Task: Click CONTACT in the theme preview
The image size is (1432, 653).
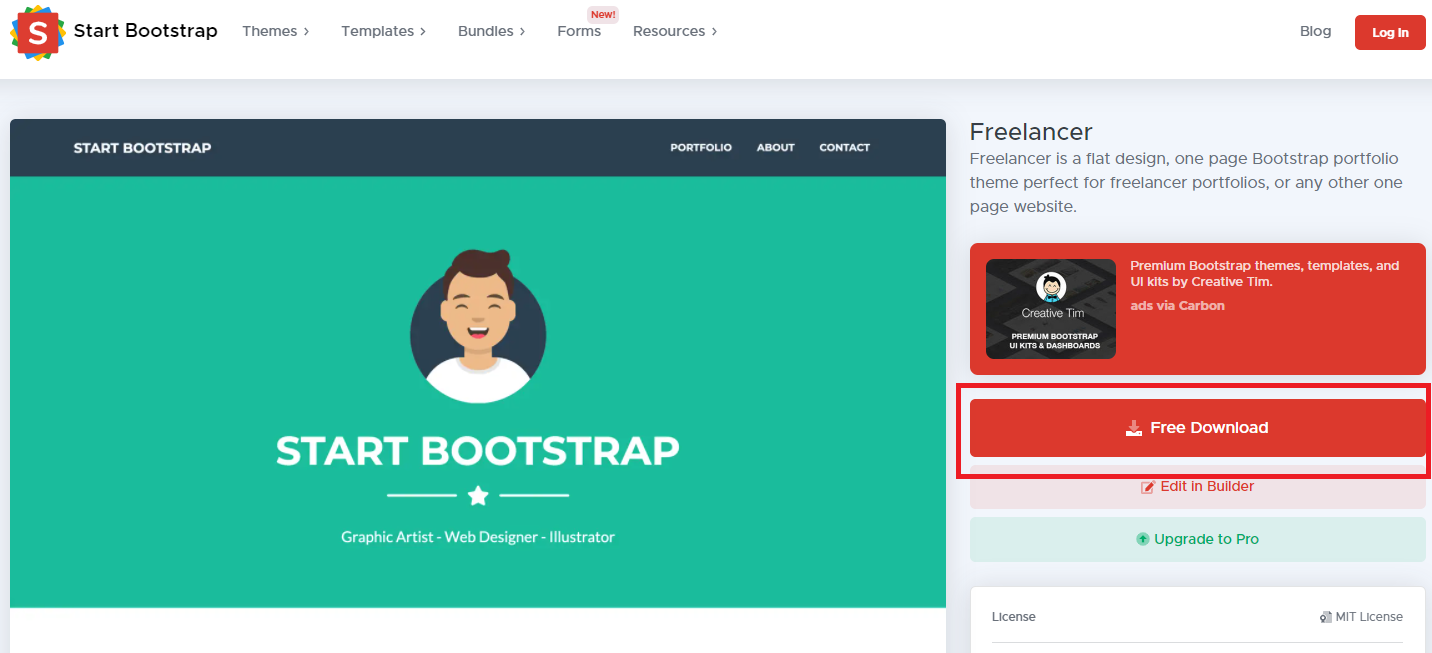Action: pyautogui.click(x=845, y=148)
